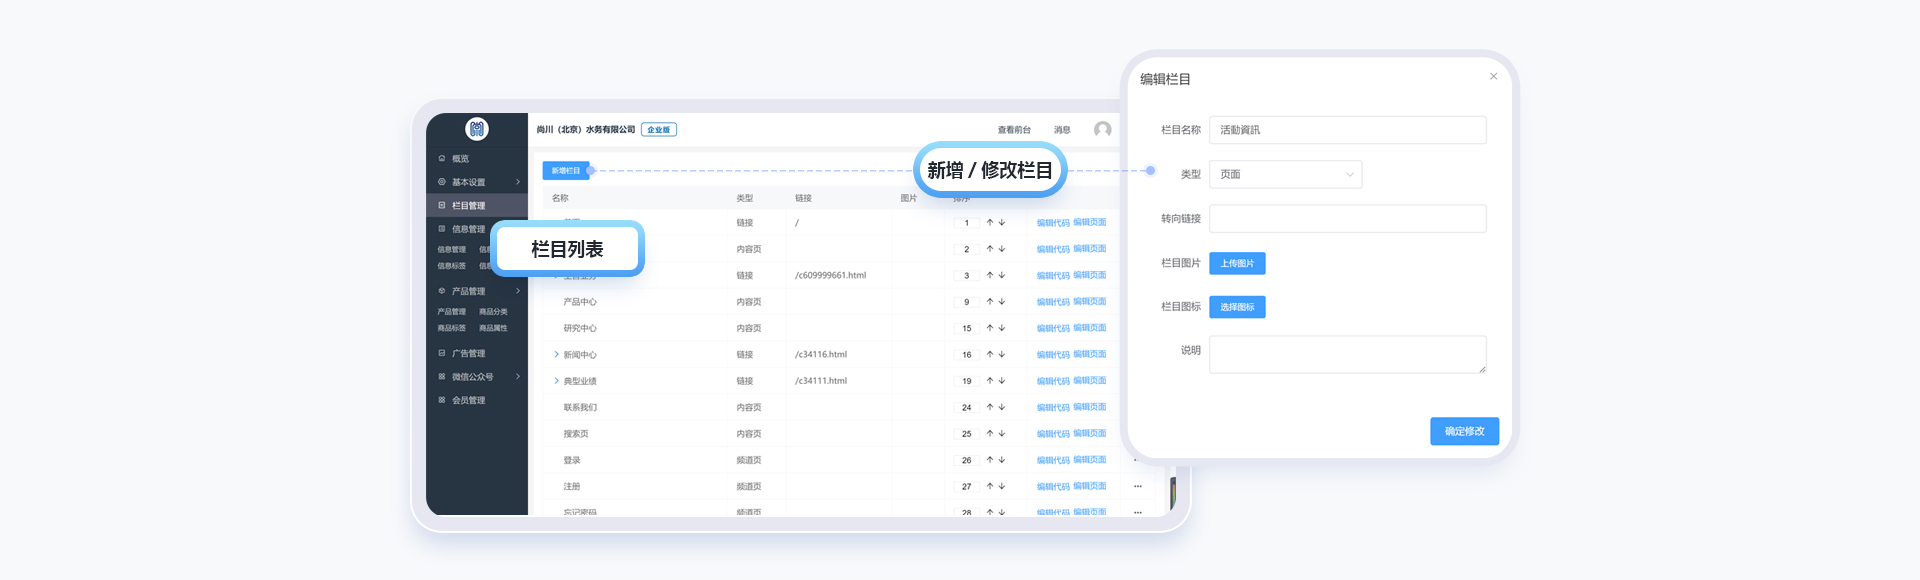Close the 编辑栏目 dialog with X

pos(1493,77)
